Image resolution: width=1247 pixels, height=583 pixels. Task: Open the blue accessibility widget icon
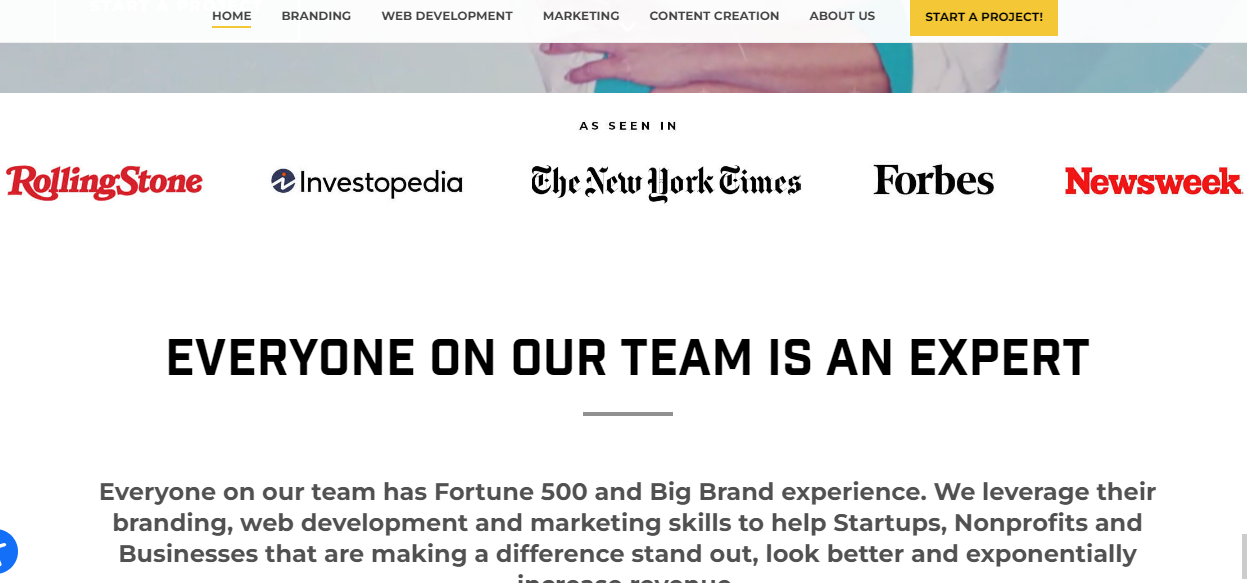coord(5,549)
